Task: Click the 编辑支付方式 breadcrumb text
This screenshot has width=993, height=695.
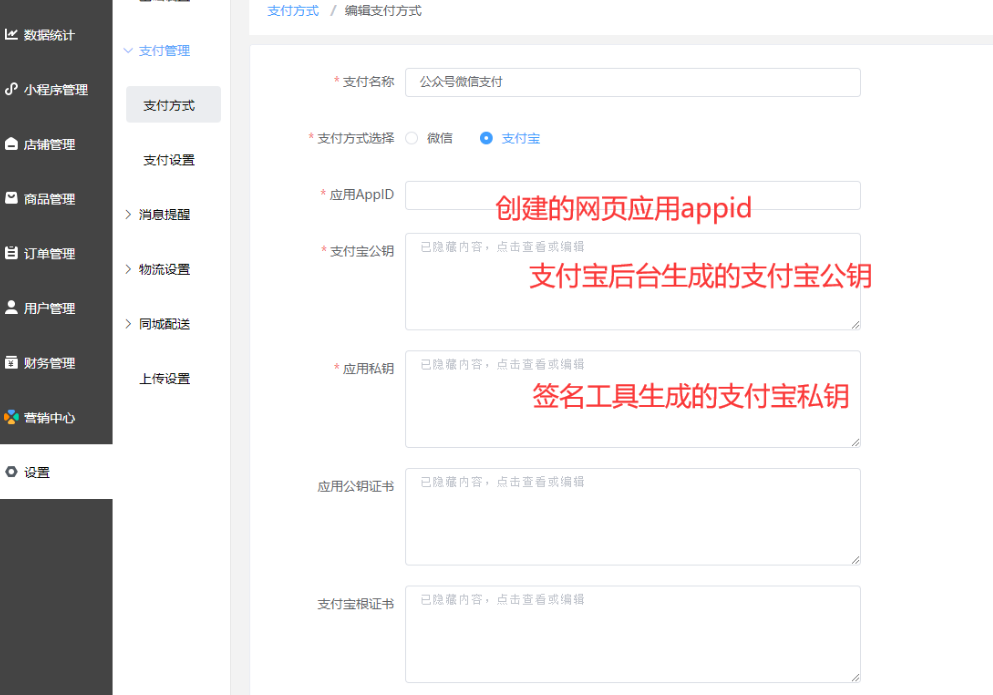Action: pyautogui.click(x=383, y=11)
